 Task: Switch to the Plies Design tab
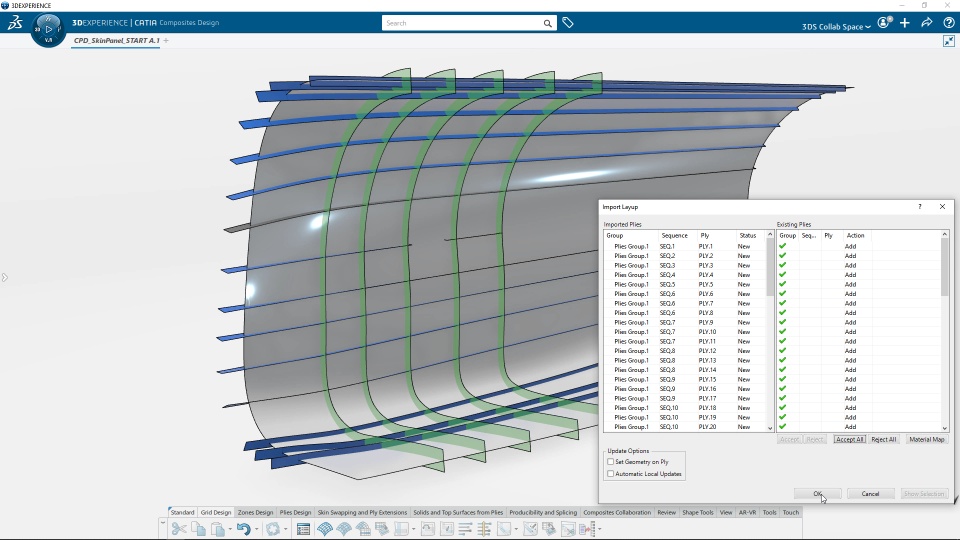[295, 512]
